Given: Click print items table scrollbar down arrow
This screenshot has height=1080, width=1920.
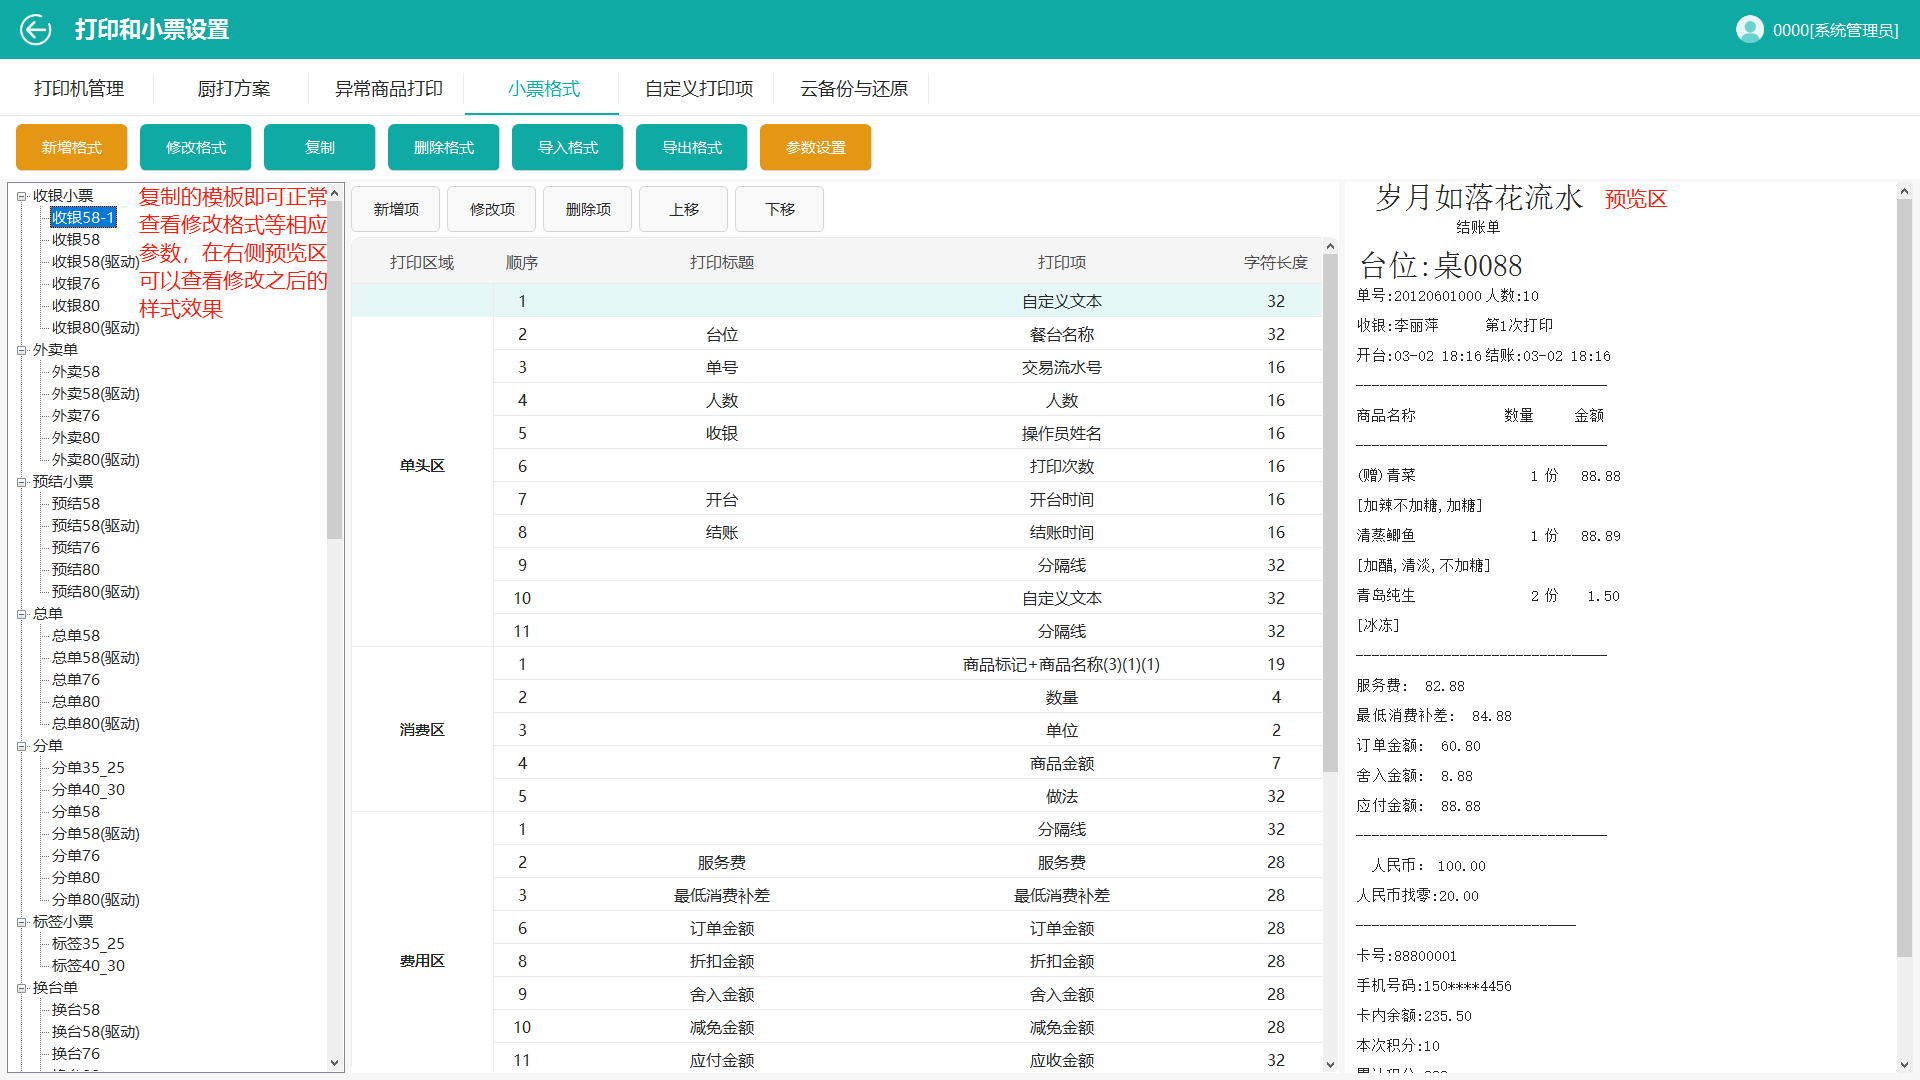Looking at the screenshot, I should tap(1330, 1064).
